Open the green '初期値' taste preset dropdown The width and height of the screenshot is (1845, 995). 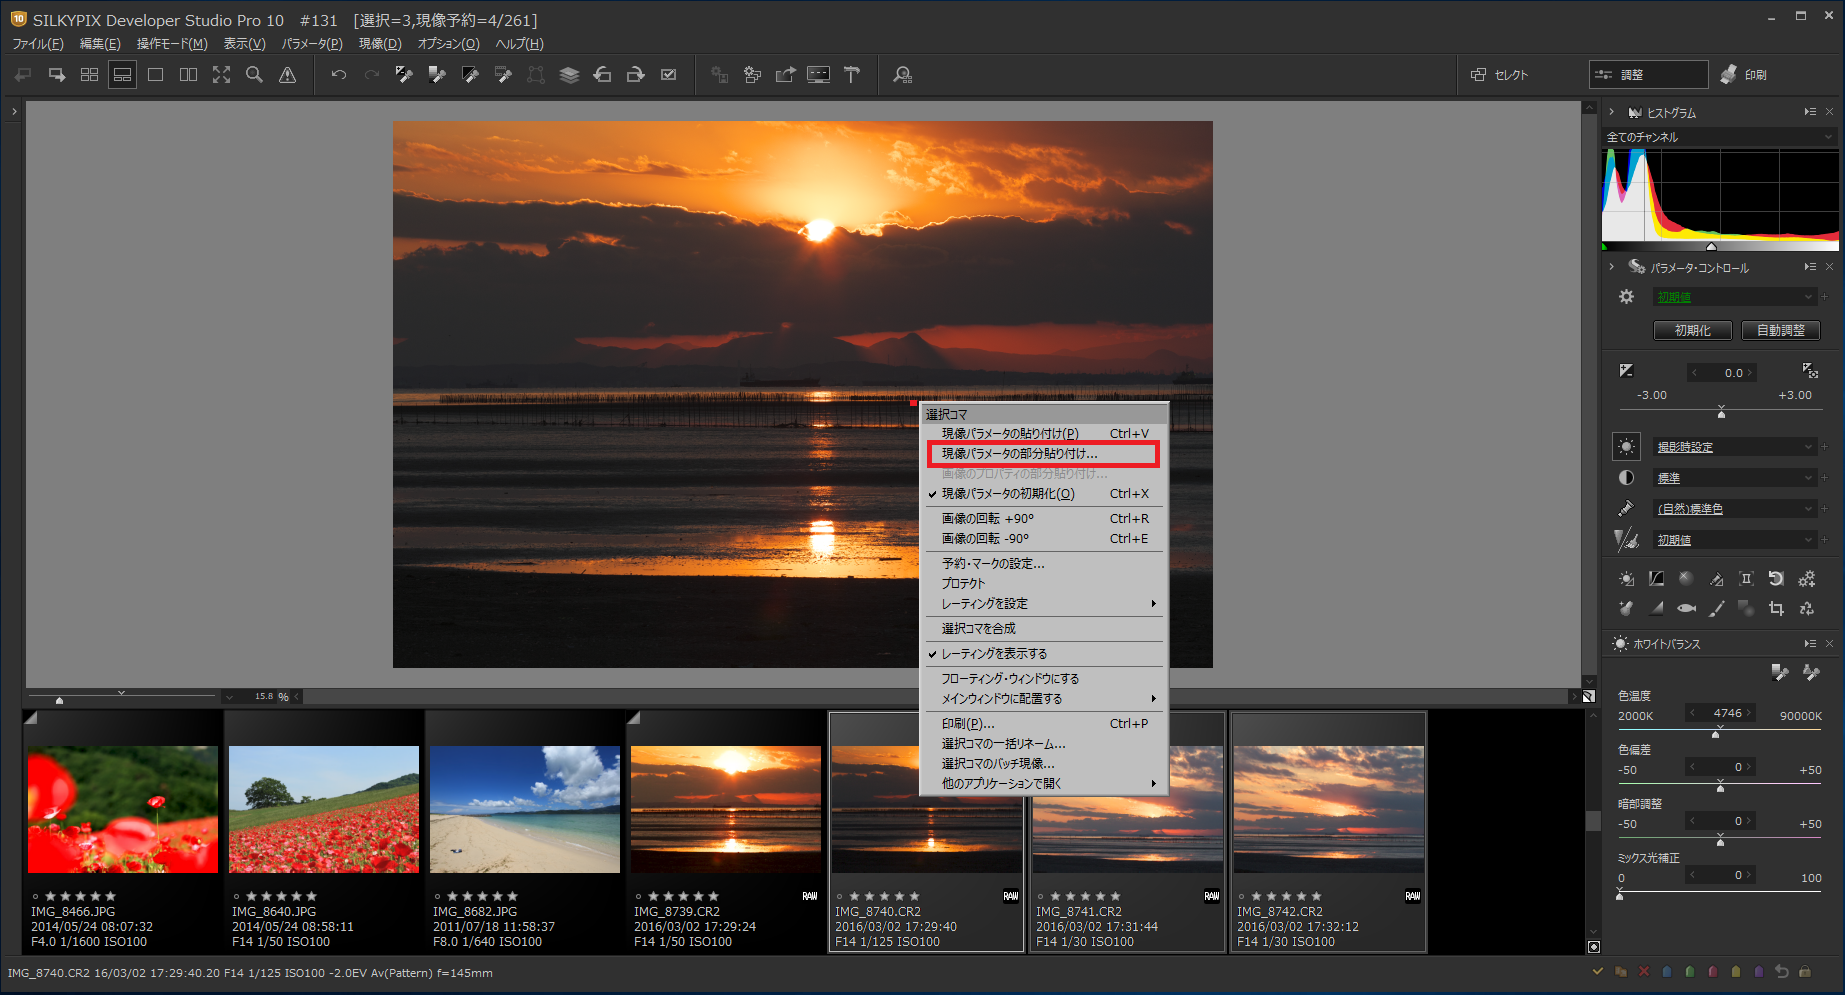[1735, 297]
